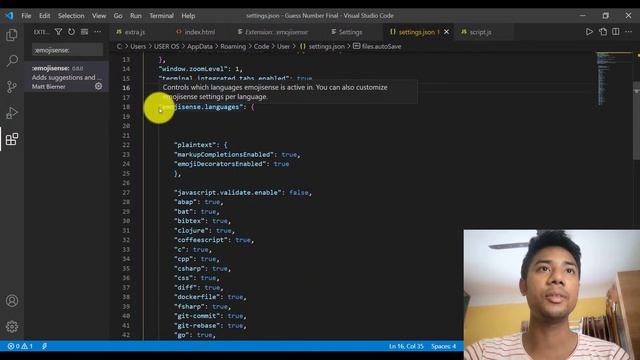Click Ln 16, Col 35 in status bar
Viewport: 640px width, 360px height.
(406, 347)
